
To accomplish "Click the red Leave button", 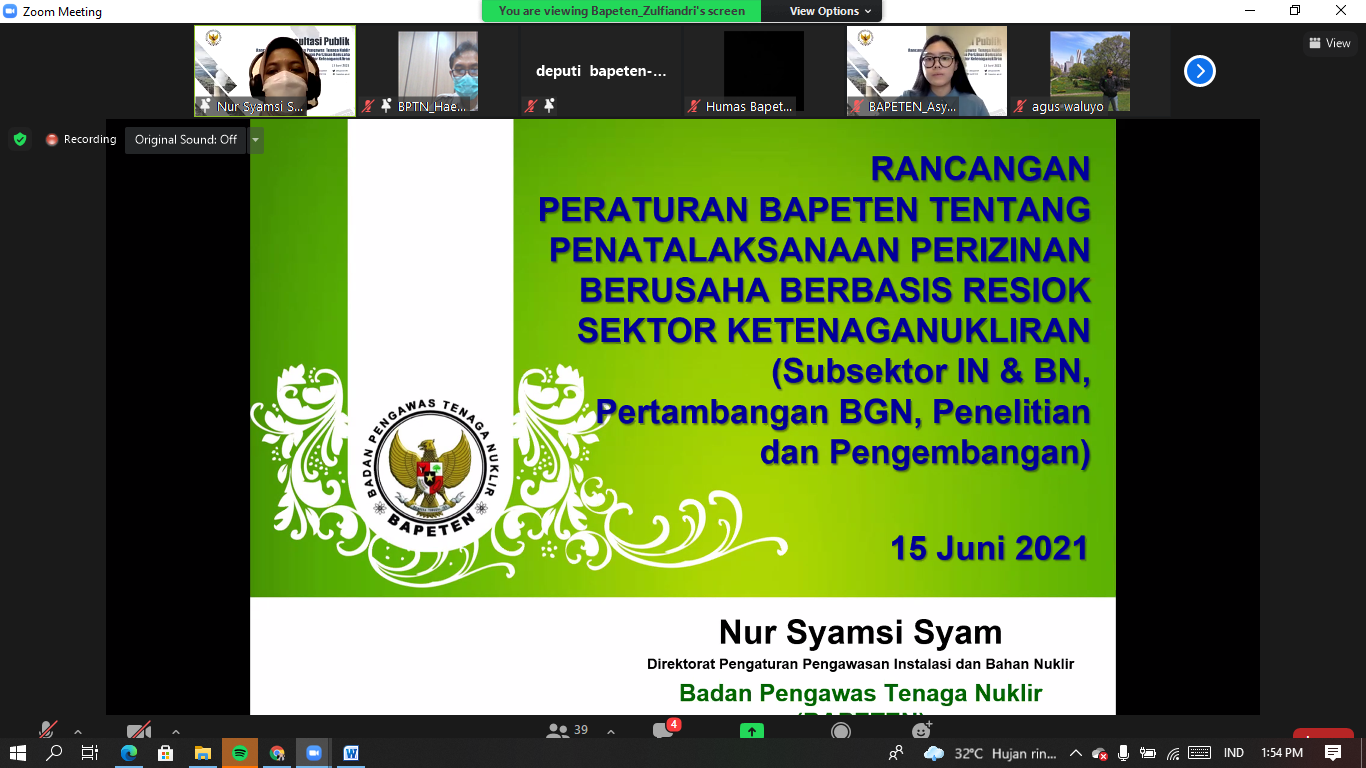I will click(1323, 734).
